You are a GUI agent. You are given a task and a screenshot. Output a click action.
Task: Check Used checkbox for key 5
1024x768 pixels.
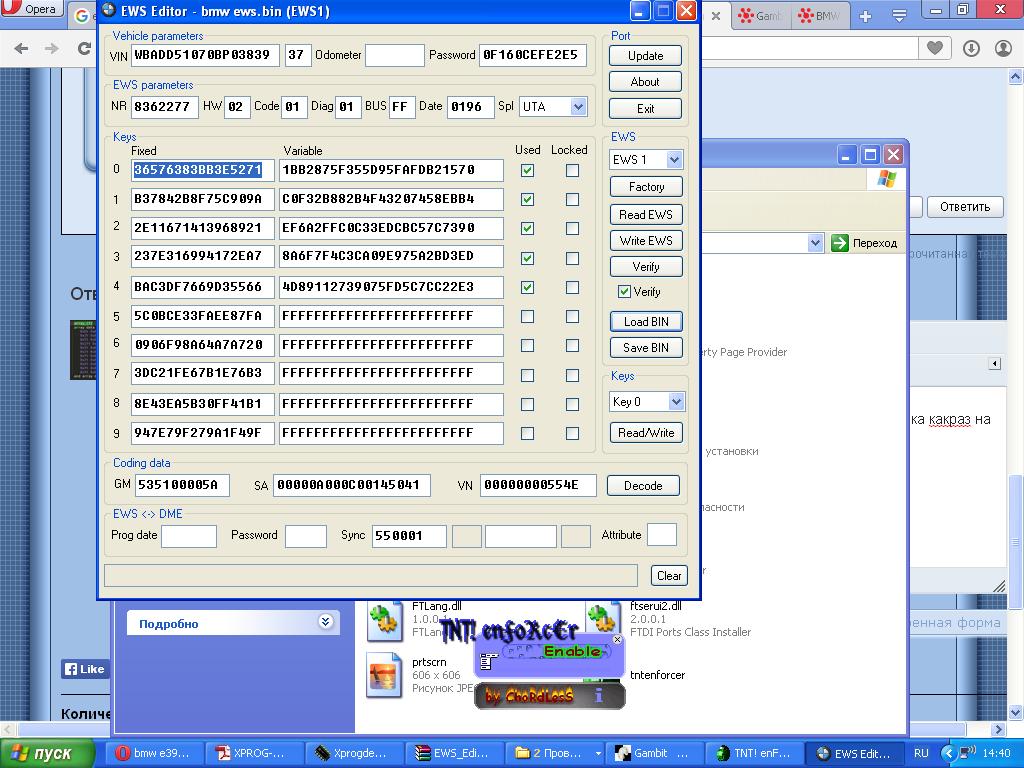coord(528,316)
